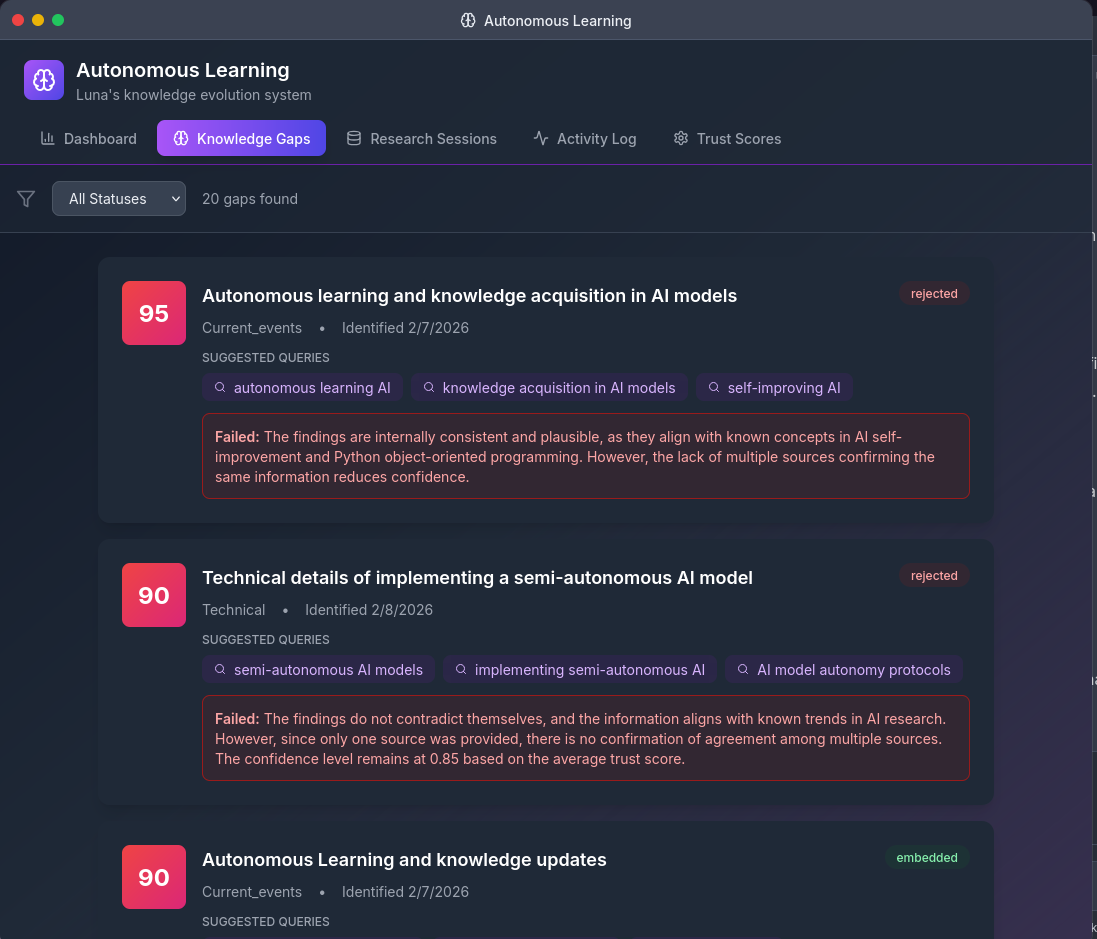Click search icon in 'knowledge acquisition in AI models' chip
Screen dimensions: 1097x939
click(x=429, y=387)
